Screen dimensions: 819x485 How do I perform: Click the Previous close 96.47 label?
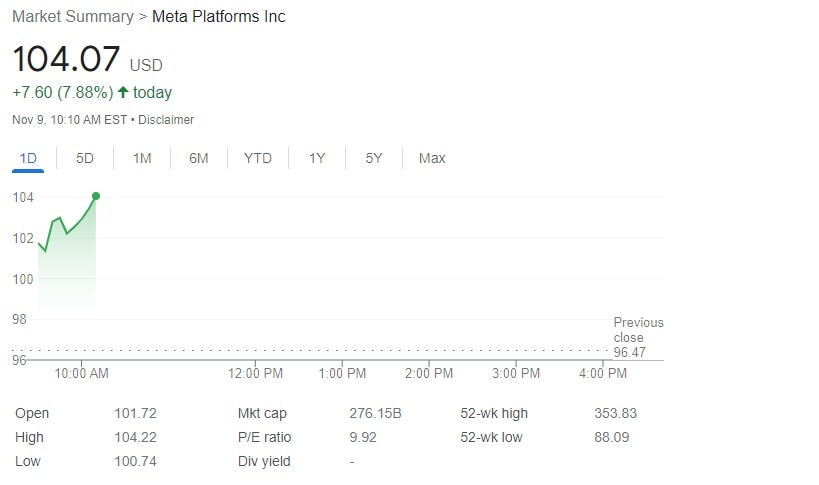(638, 337)
